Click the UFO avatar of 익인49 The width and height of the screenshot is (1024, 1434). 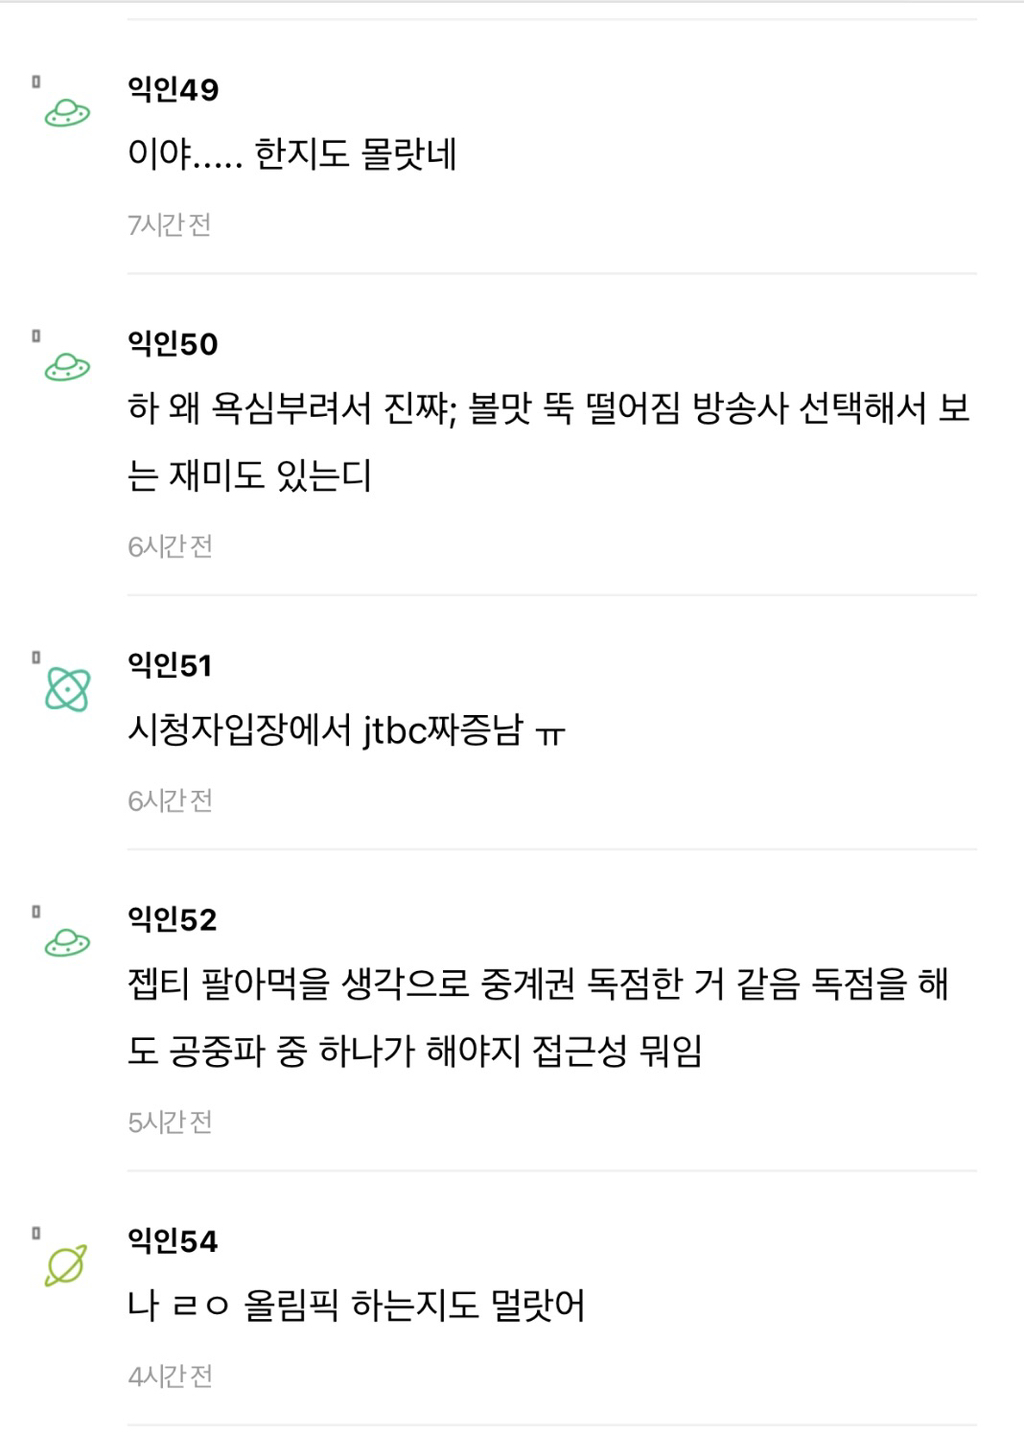pyautogui.click(x=67, y=114)
